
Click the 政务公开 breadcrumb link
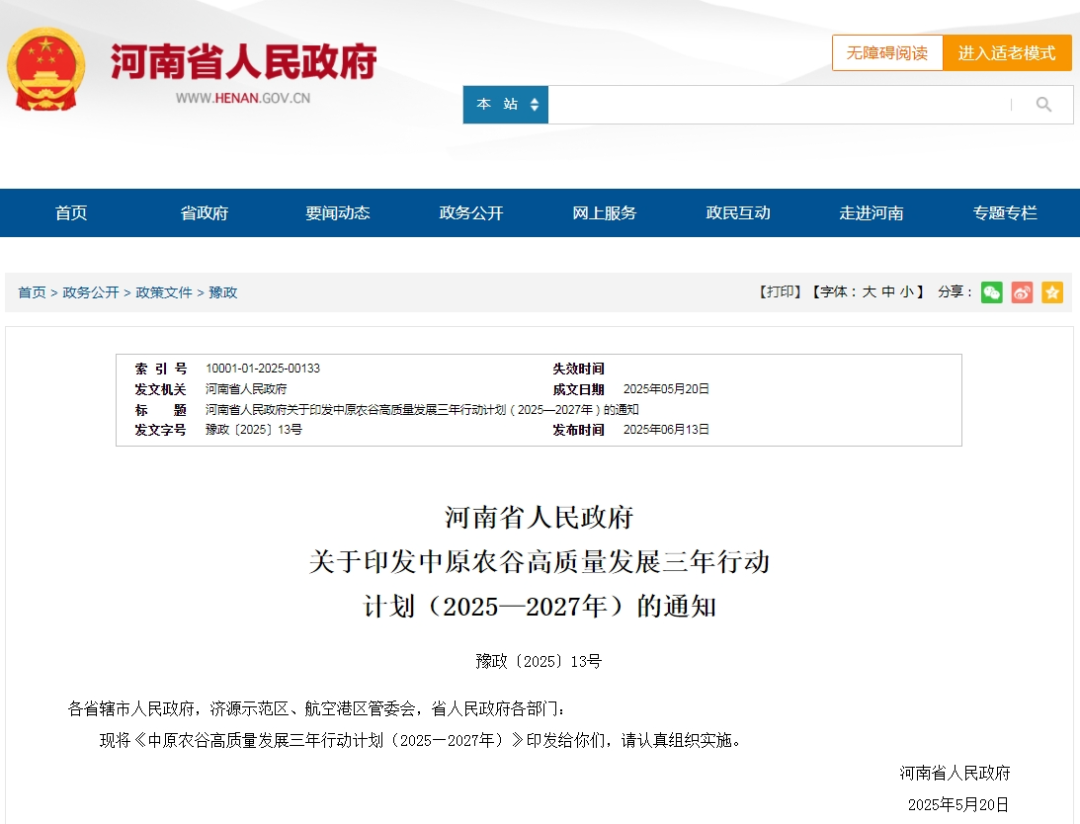click(90, 293)
